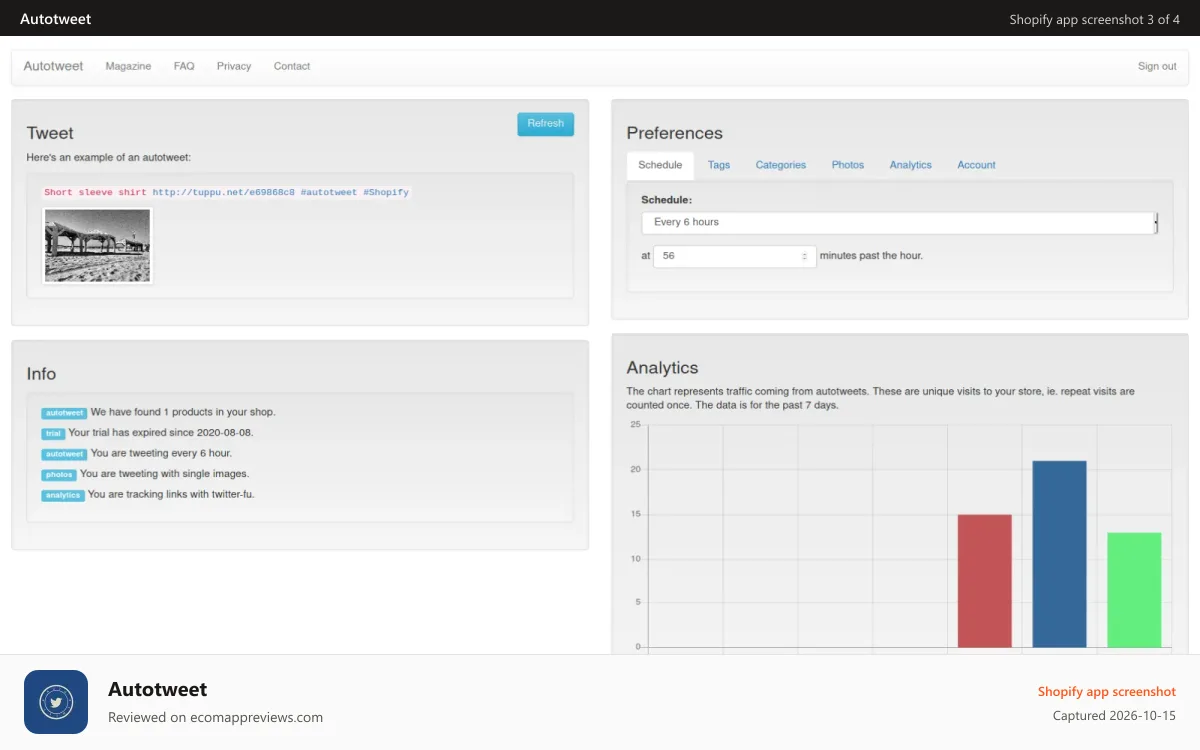Click the photos badge in Info

tap(59, 475)
